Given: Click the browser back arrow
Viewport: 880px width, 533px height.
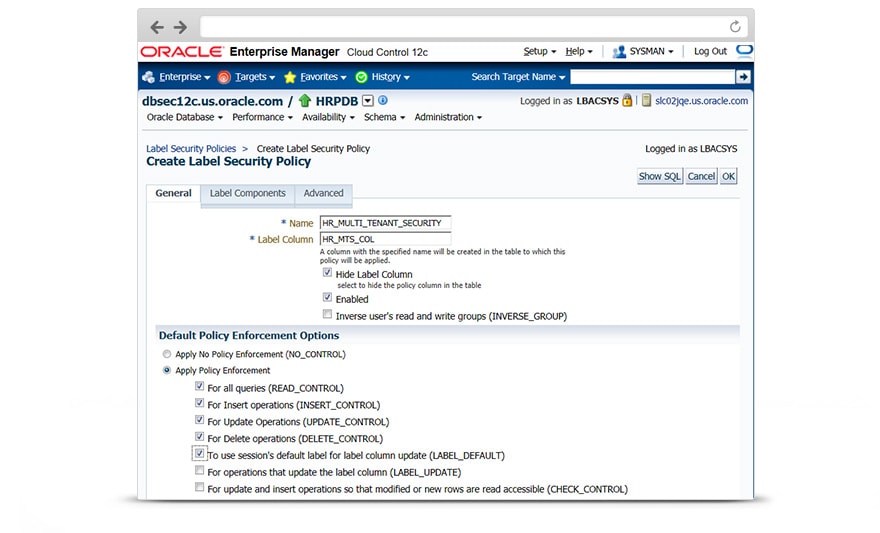Looking at the screenshot, I should pos(157,27).
